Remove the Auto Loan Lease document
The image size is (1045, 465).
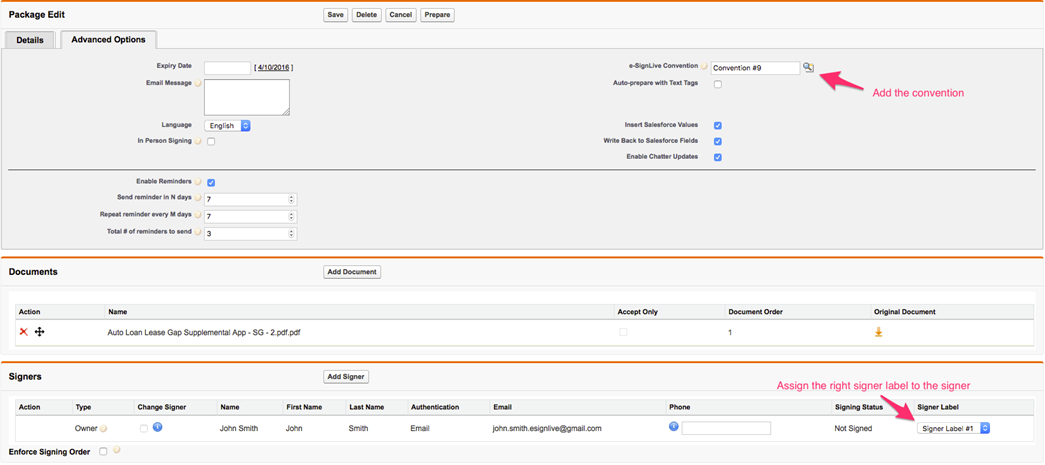pos(24,332)
